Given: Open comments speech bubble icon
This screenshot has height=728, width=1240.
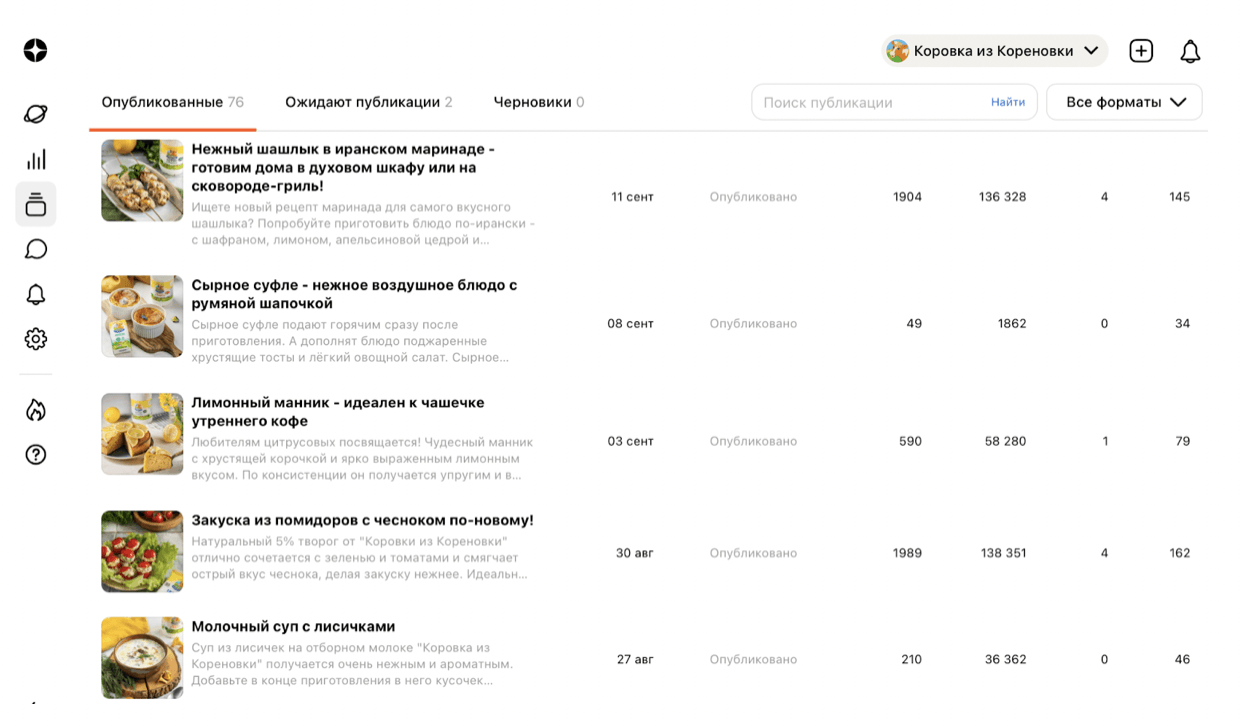Looking at the screenshot, I should (36, 249).
